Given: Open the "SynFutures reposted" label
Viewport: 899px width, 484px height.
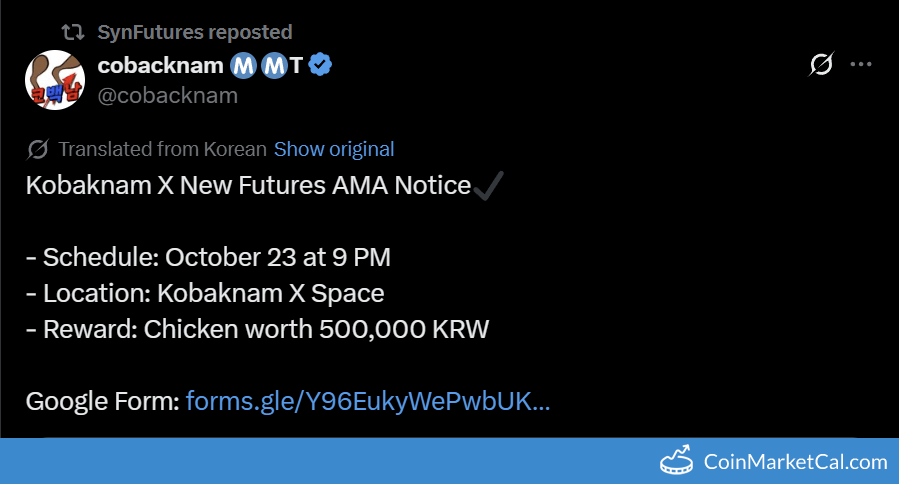Looking at the screenshot, I should click(x=195, y=32).
